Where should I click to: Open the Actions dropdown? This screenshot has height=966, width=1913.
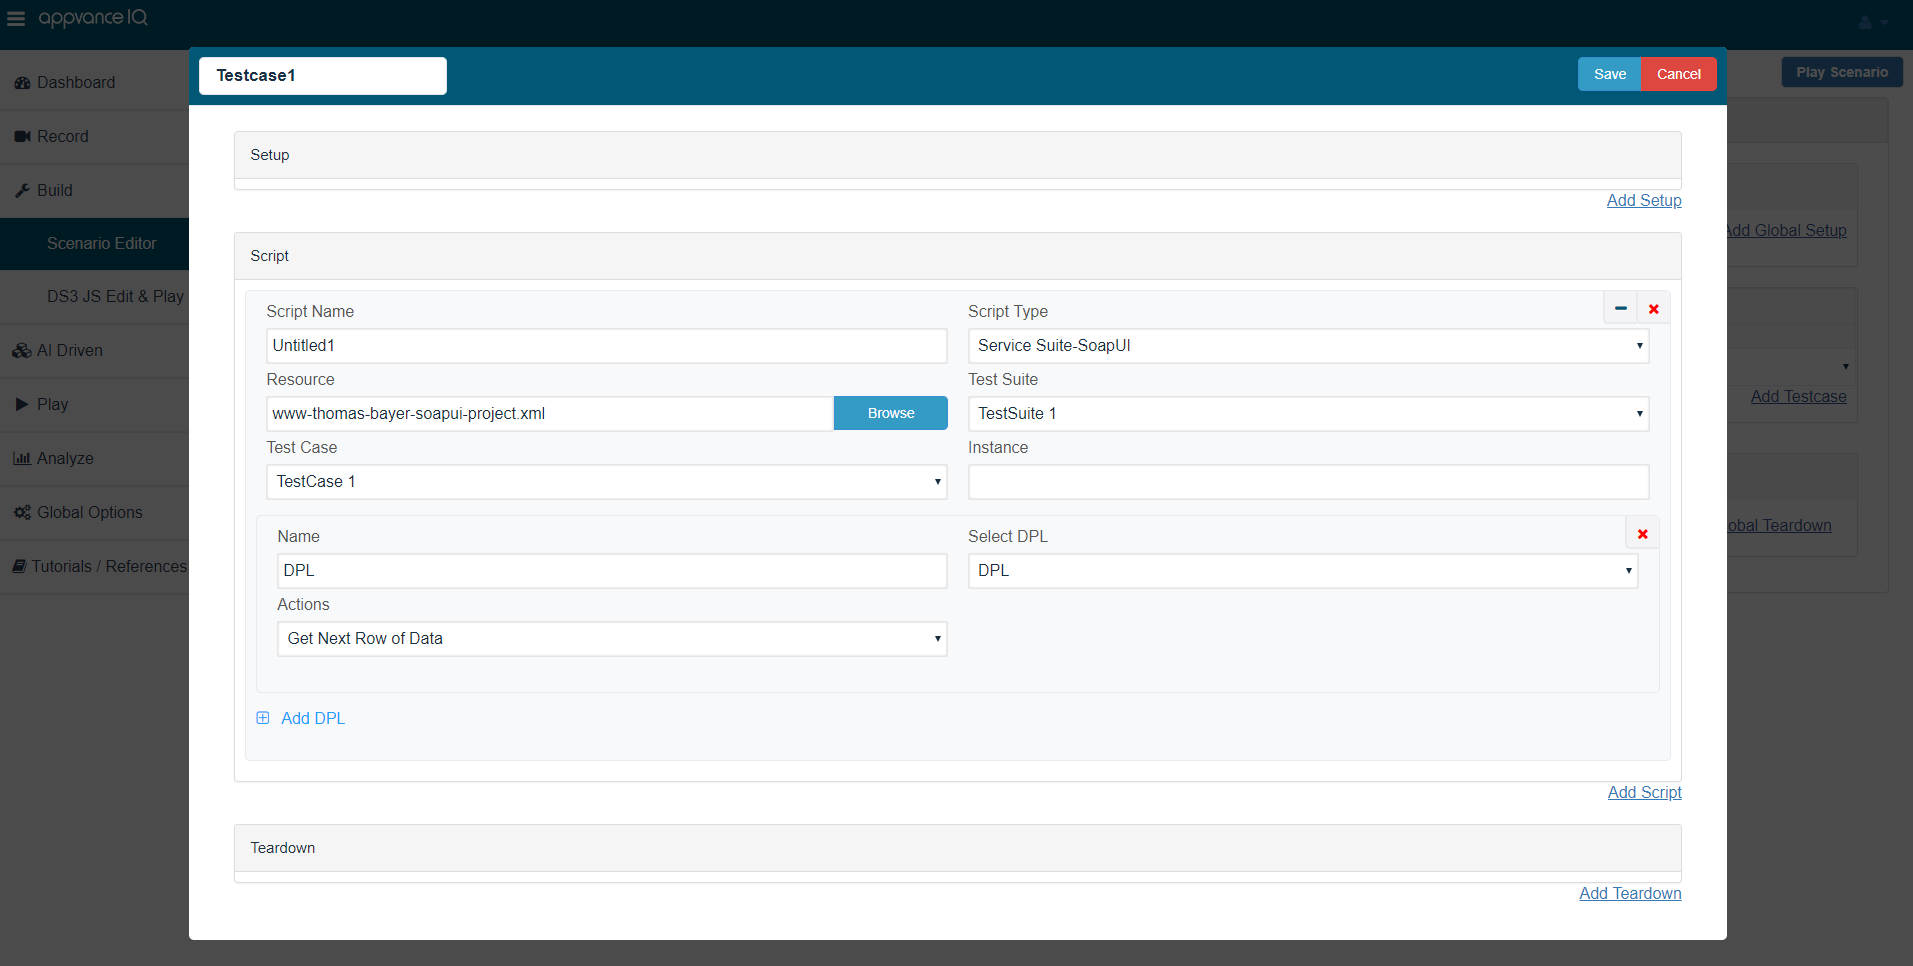click(x=612, y=638)
